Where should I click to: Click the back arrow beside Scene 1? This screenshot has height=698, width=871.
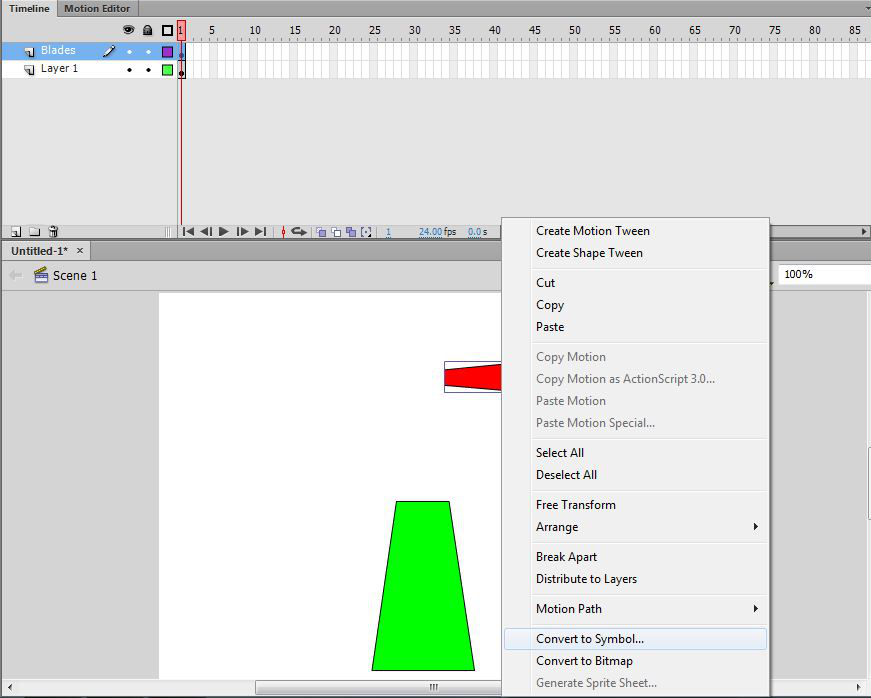pos(16,275)
